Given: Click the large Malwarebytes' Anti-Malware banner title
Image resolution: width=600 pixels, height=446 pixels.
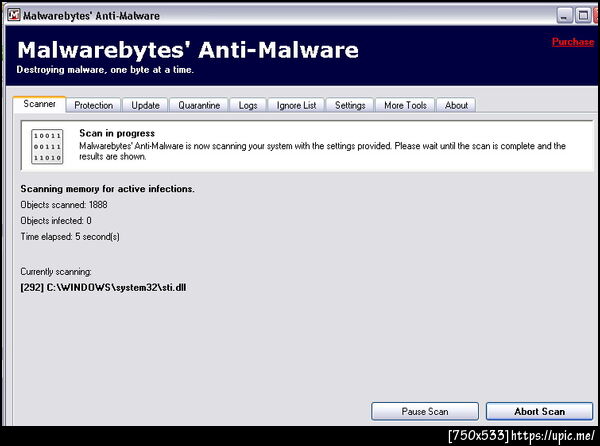Looking at the screenshot, I should (x=188, y=50).
